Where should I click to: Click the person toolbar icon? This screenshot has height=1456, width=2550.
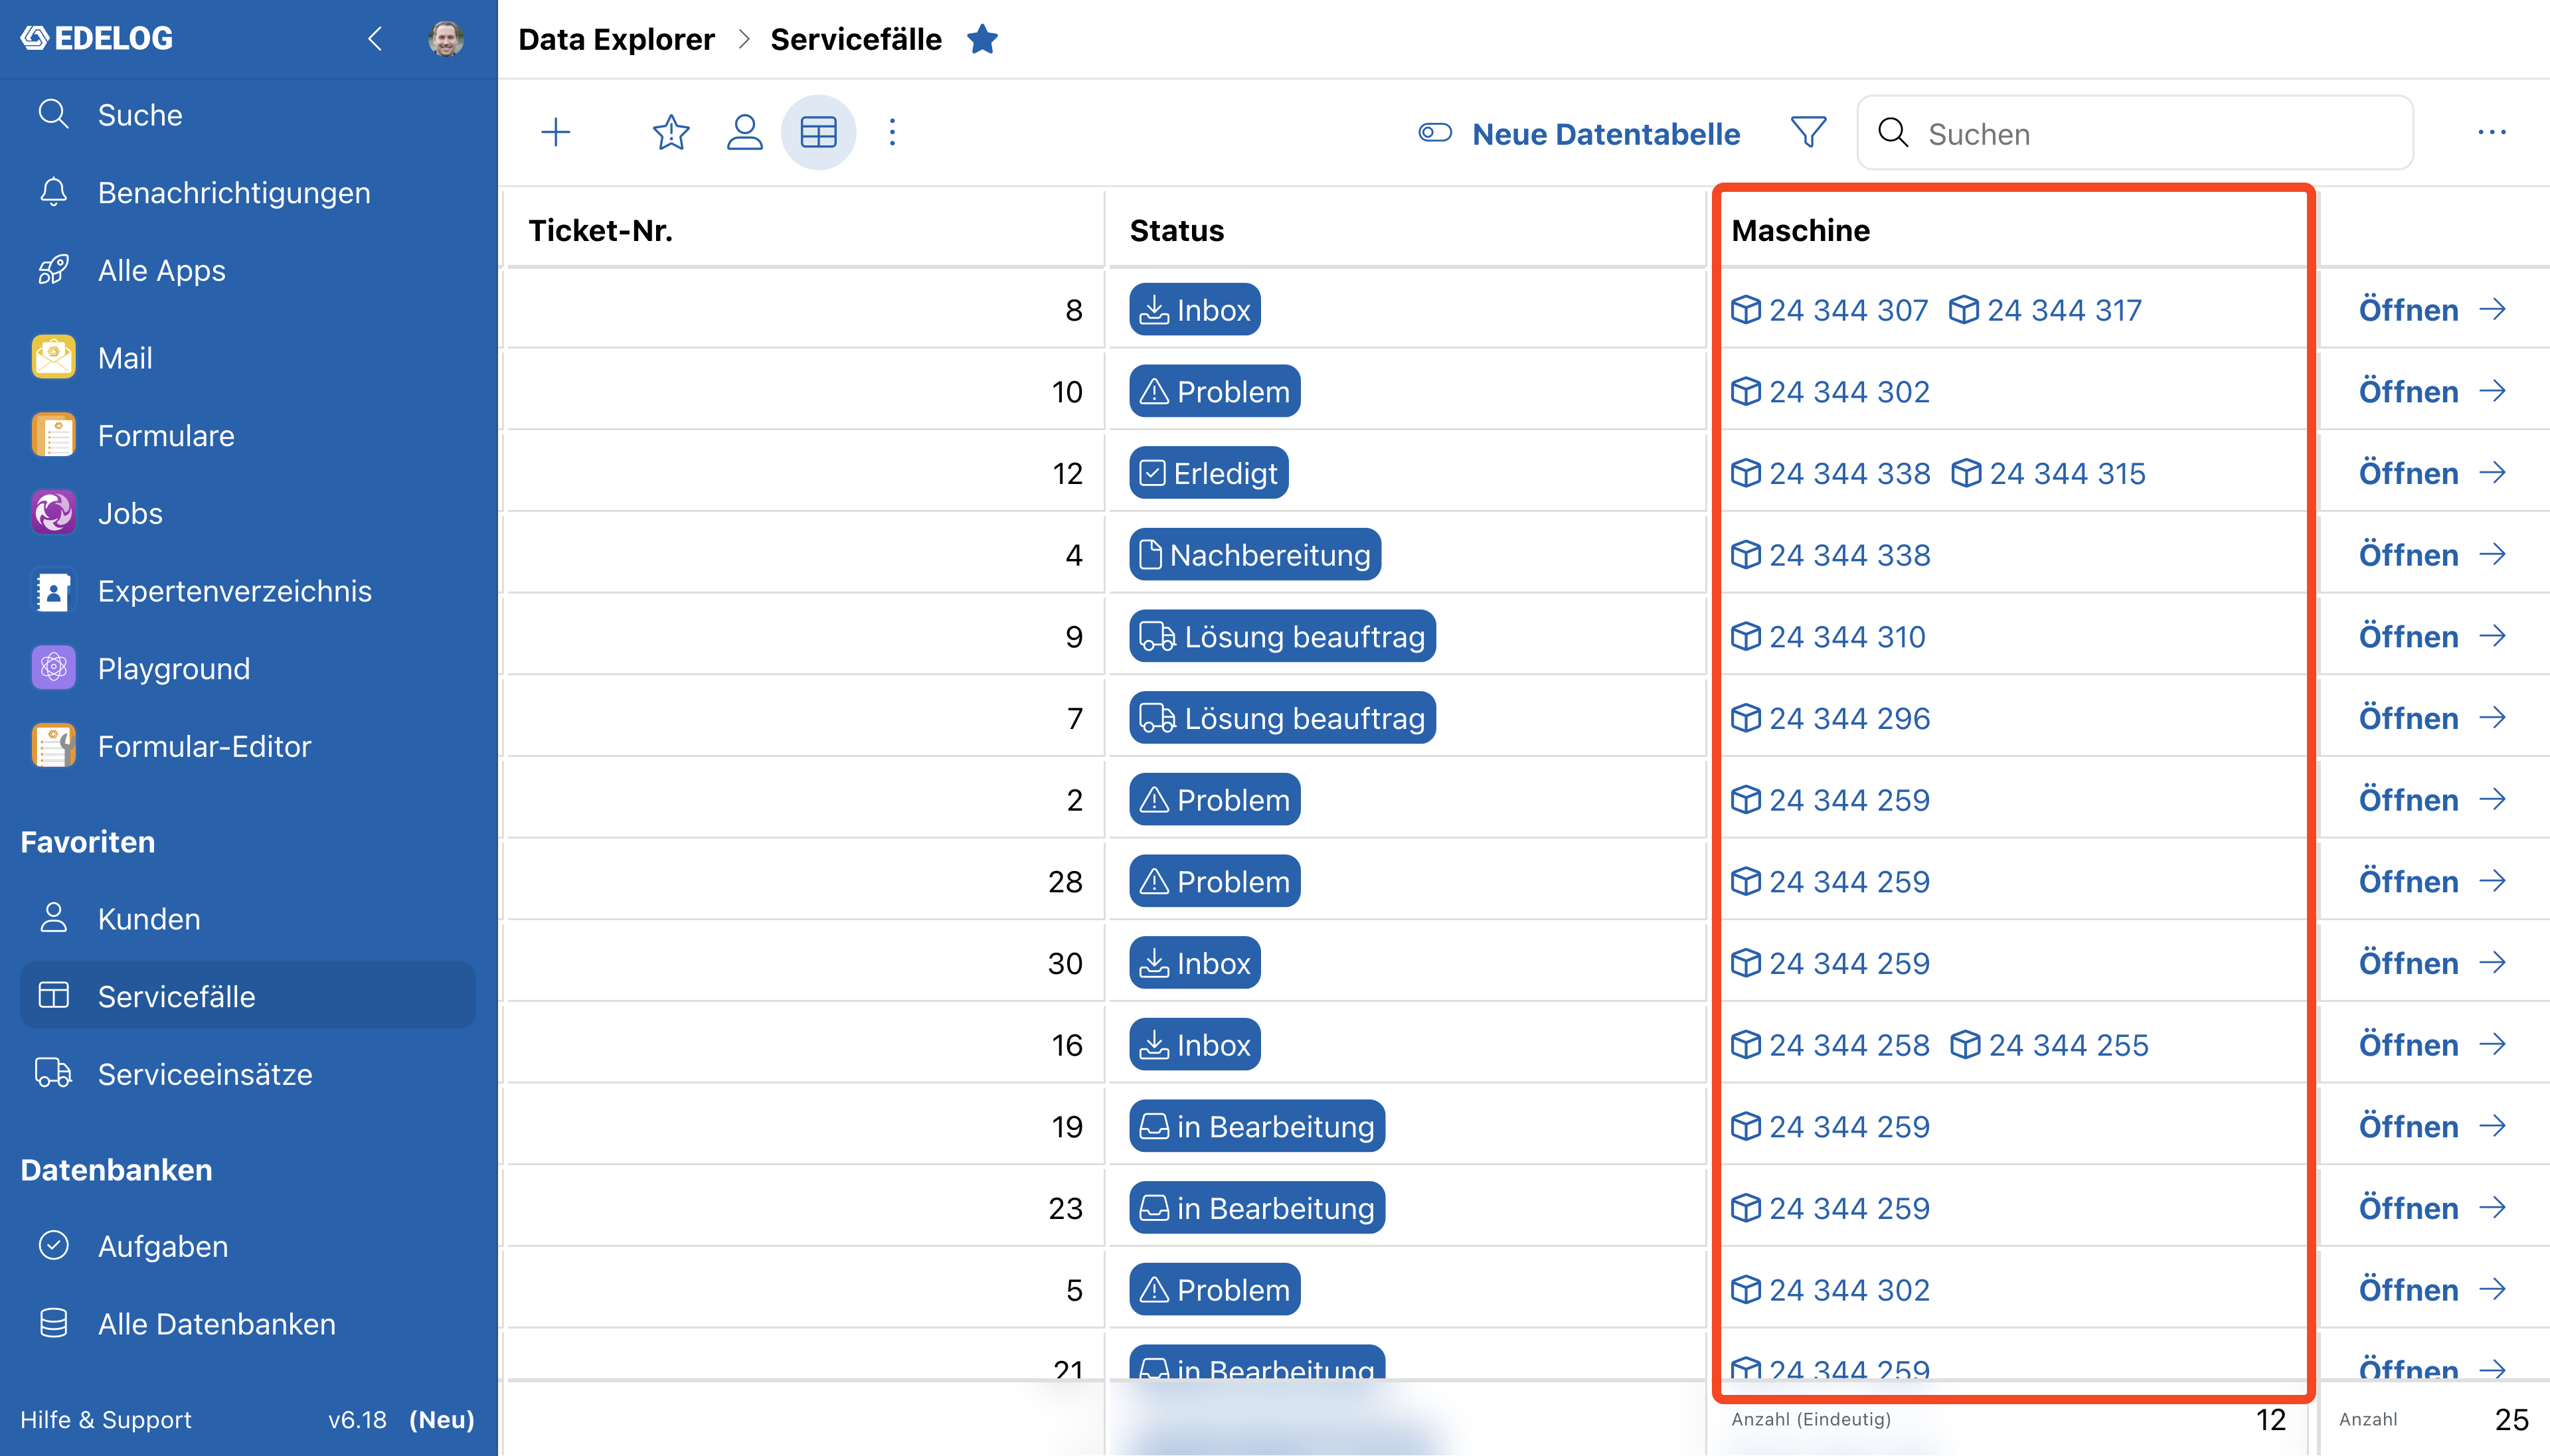[745, 132]
